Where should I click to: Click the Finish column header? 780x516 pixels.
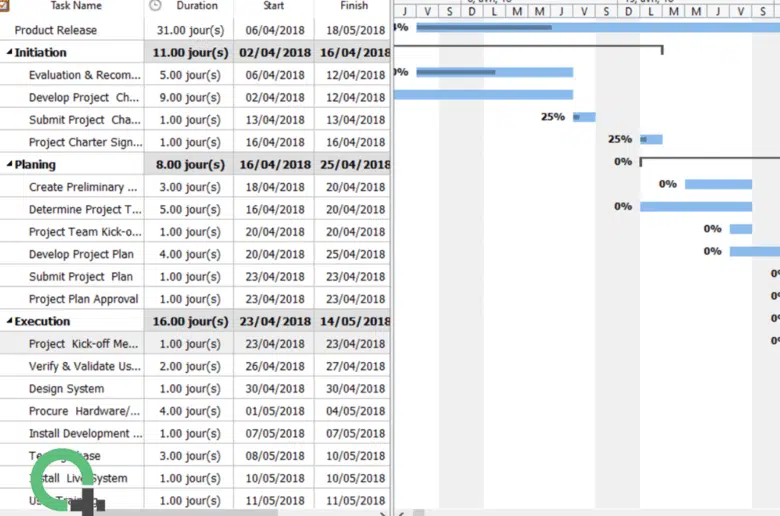click(353, 5)
